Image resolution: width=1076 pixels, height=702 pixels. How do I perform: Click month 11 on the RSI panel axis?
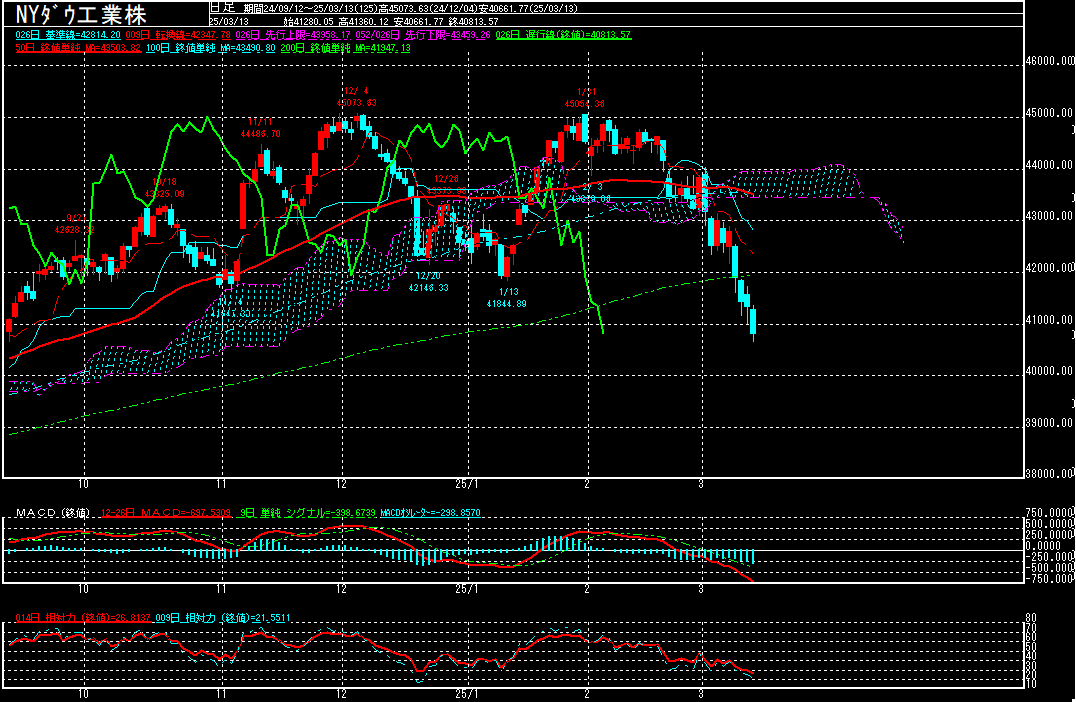(x=221, y=694)
